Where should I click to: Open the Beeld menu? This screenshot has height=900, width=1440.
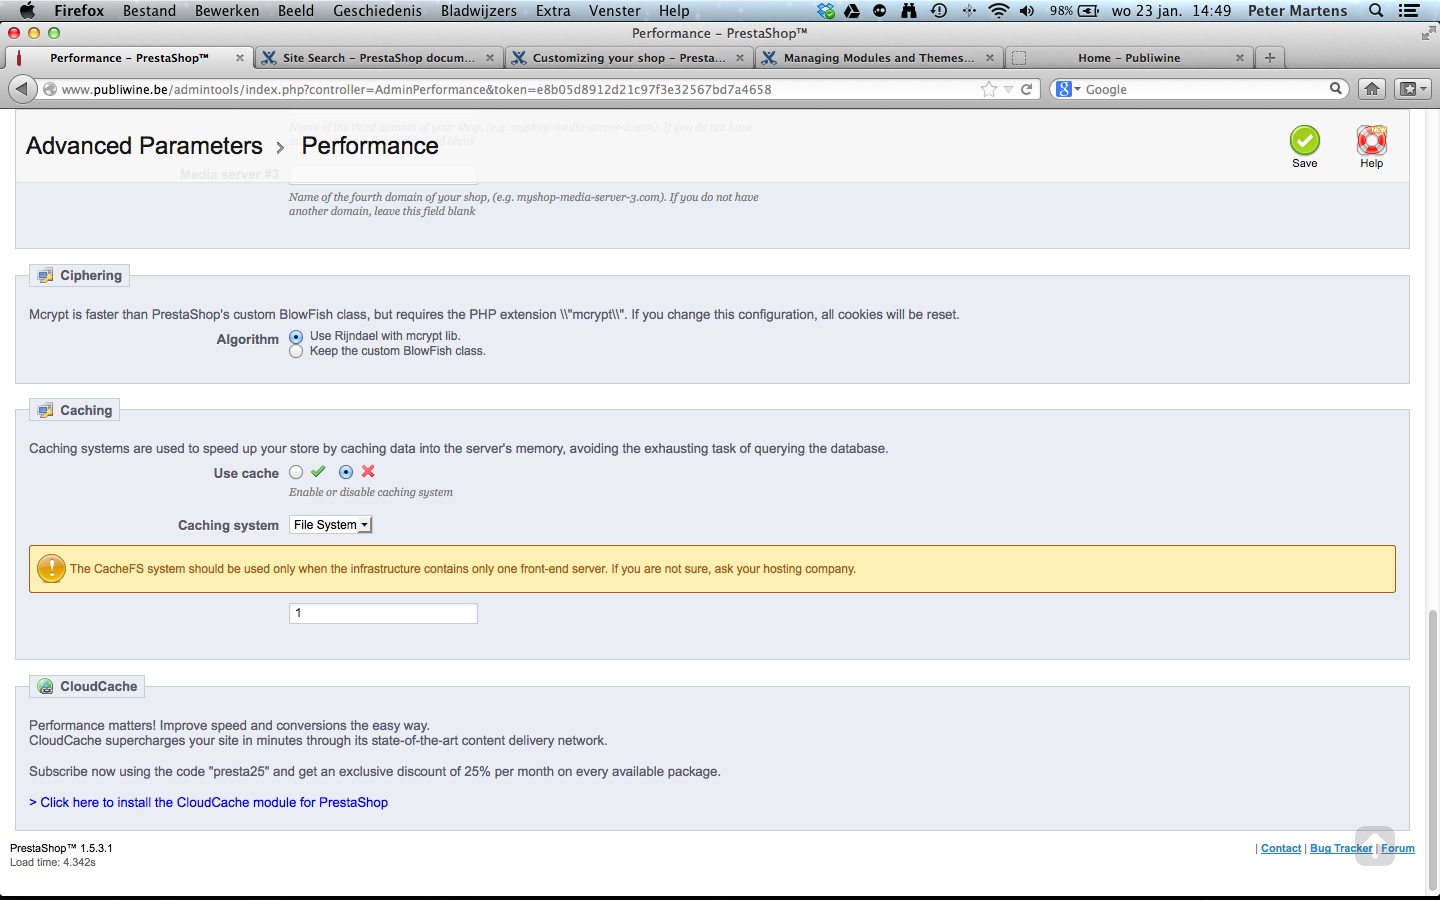coord(296,11)
